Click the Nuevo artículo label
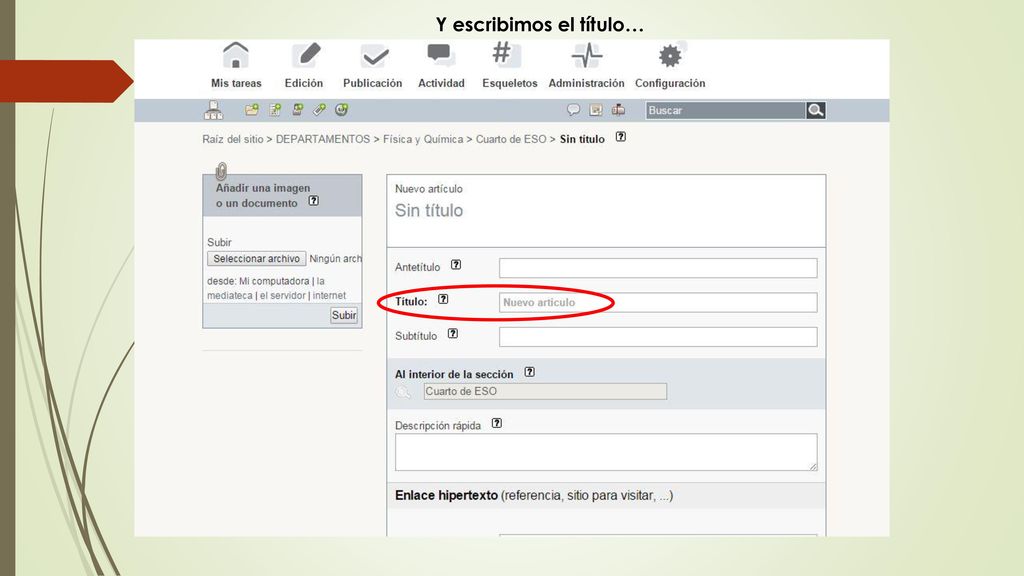1024x576 pixels. (428, 189)
